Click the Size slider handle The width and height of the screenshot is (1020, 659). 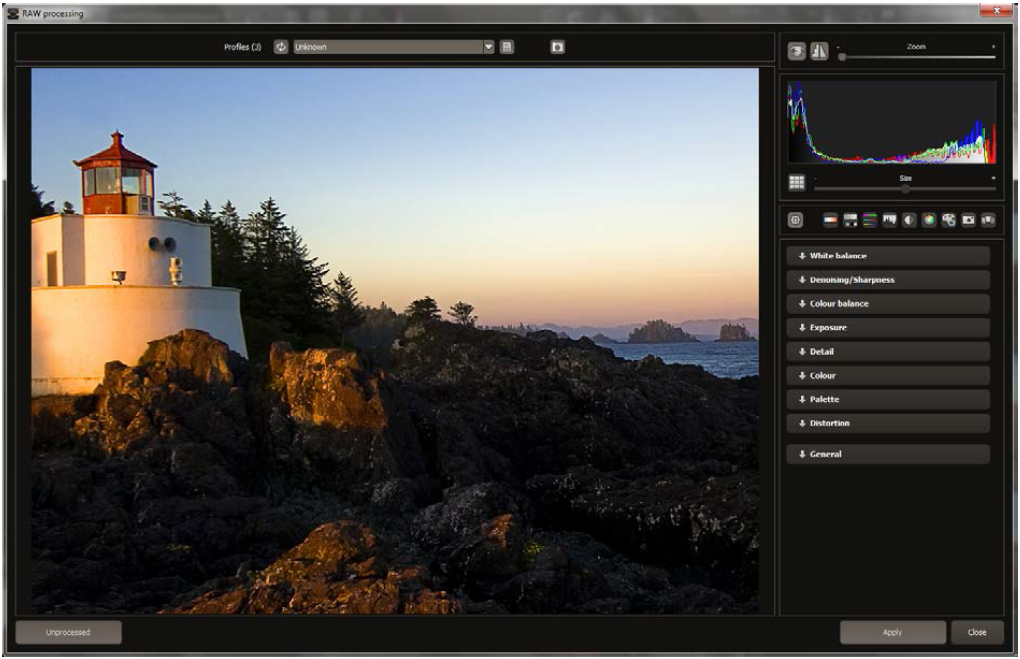pyautogui.click(x=905, y=189)
